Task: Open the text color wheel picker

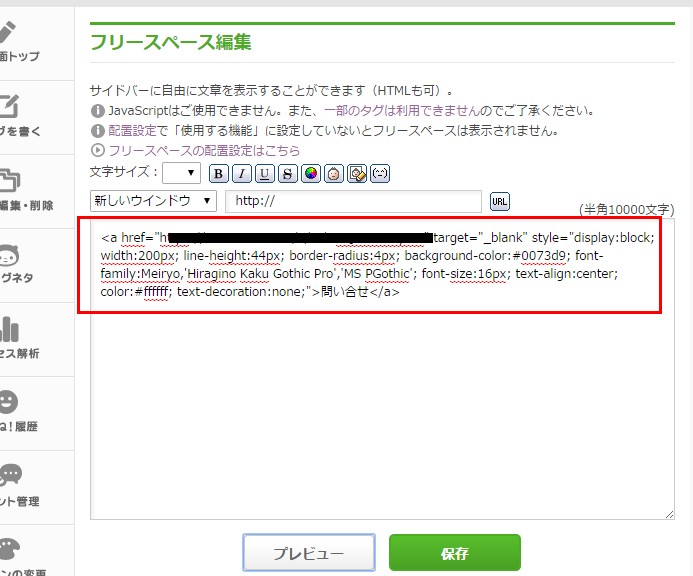Action: [x=311, y=174]
